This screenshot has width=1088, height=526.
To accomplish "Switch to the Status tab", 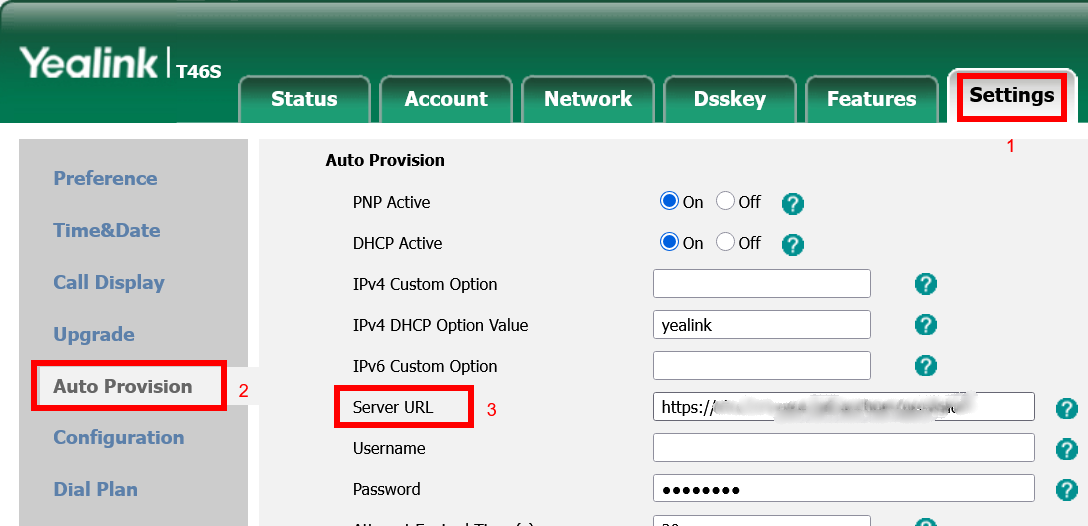I will click(x=304, y=99).
